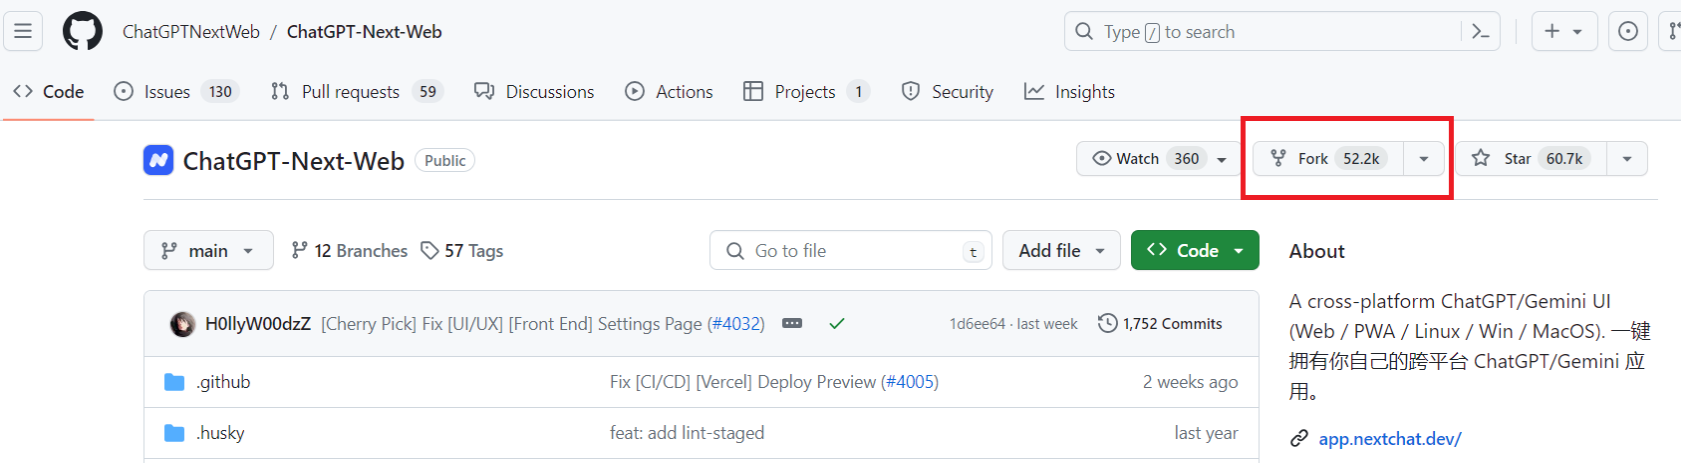Click the ChatGPT-Next-Web repository avatar icon
1681x463 pixels.
click(158, 160)
